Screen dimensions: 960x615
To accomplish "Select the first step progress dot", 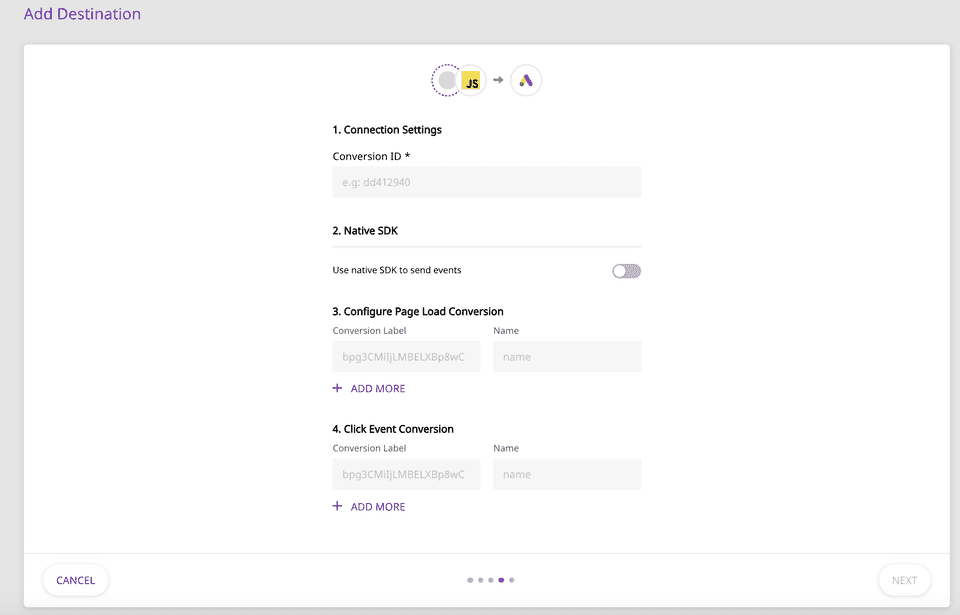I will (470, 580).
